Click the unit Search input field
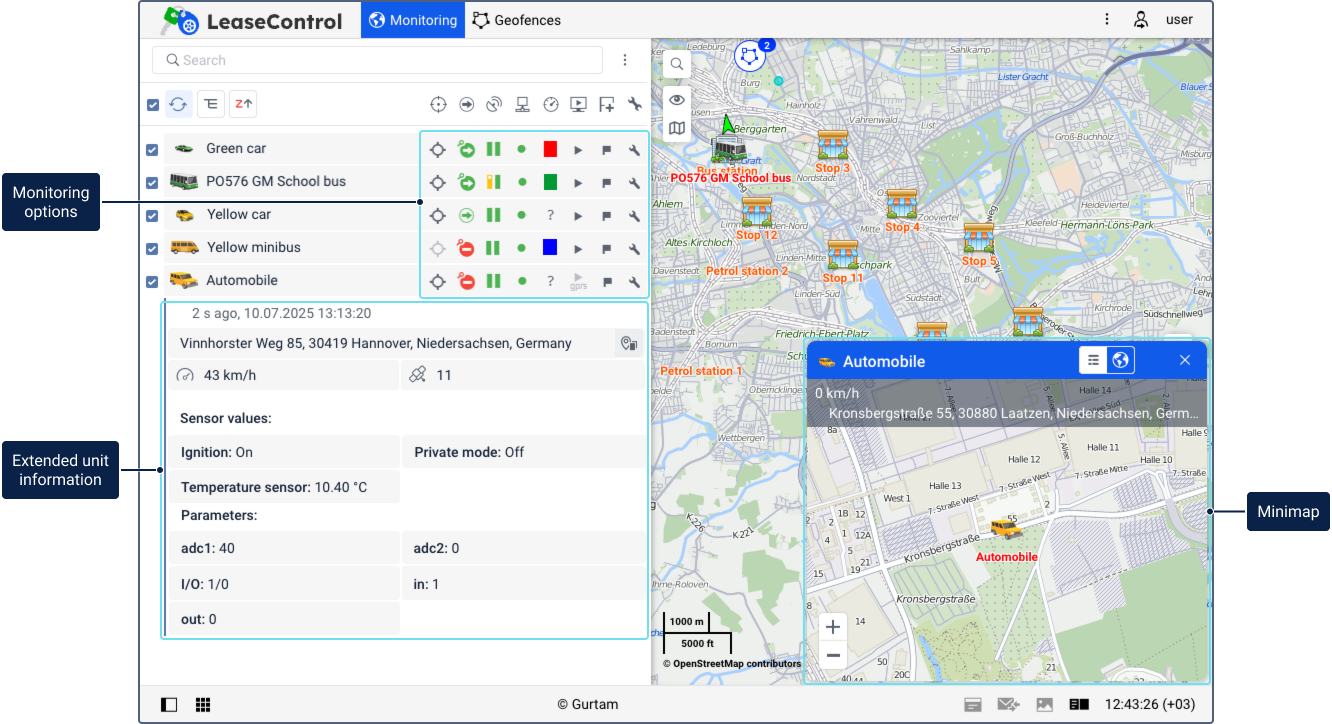 pos(380,60)
